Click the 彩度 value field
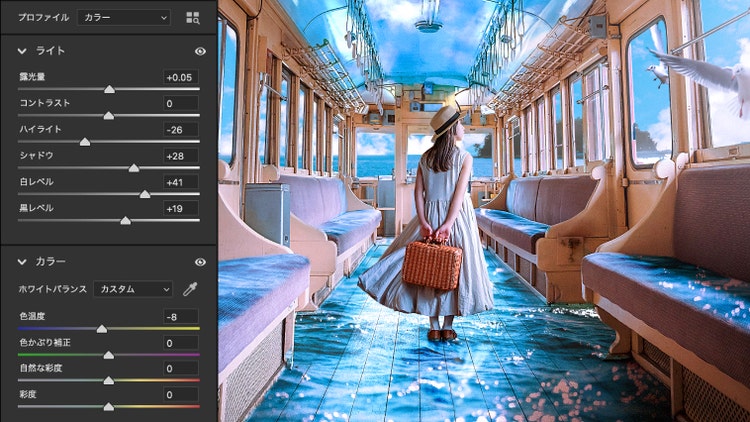 click(x=180, y=395)
